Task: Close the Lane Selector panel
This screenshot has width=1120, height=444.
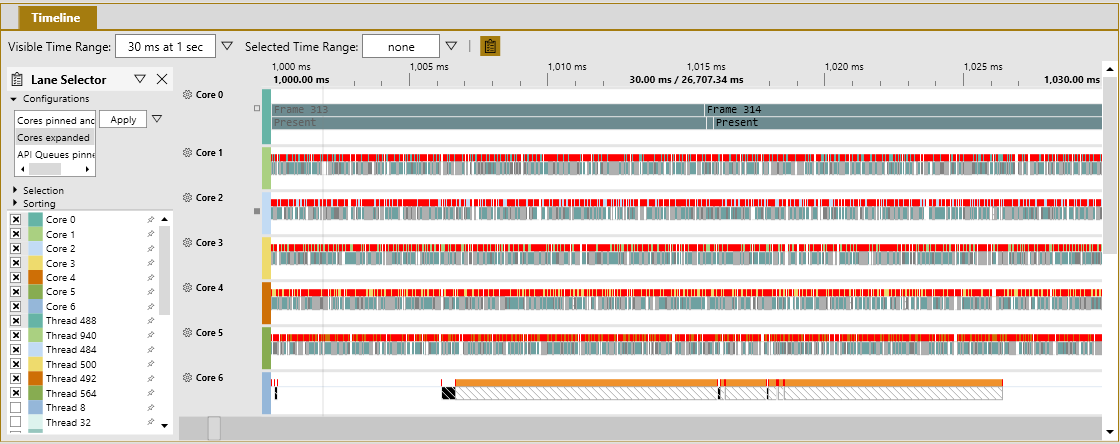Action: [162, 79]
